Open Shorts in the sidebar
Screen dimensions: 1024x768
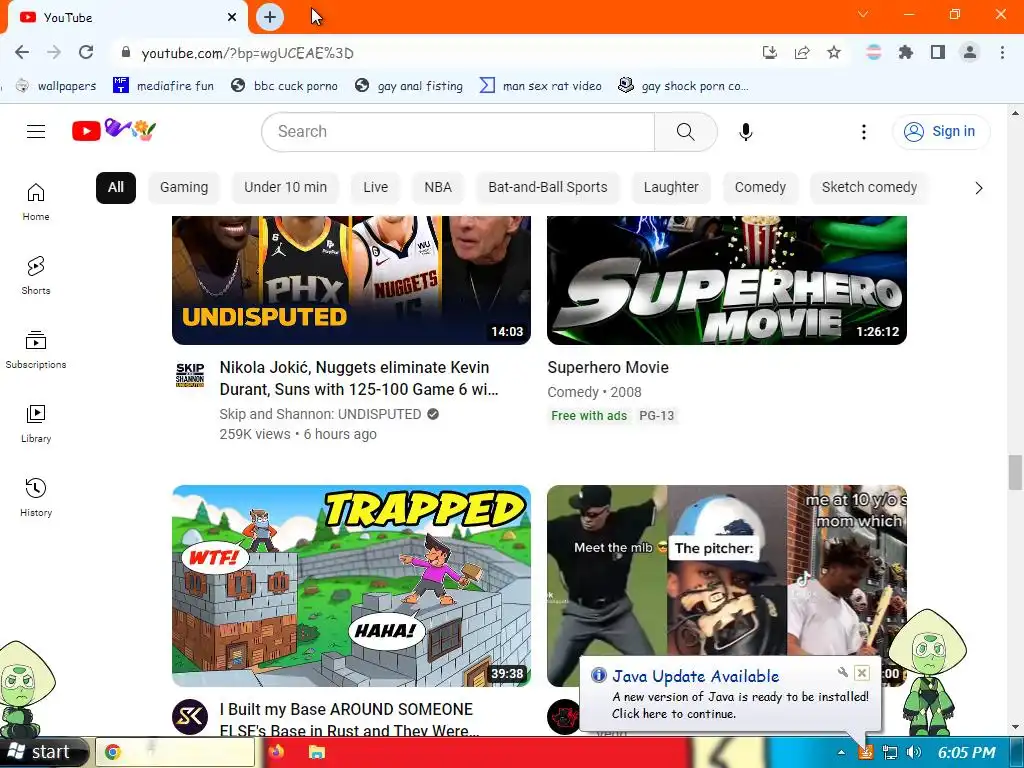pyautogui.click(x=36, y=276)
